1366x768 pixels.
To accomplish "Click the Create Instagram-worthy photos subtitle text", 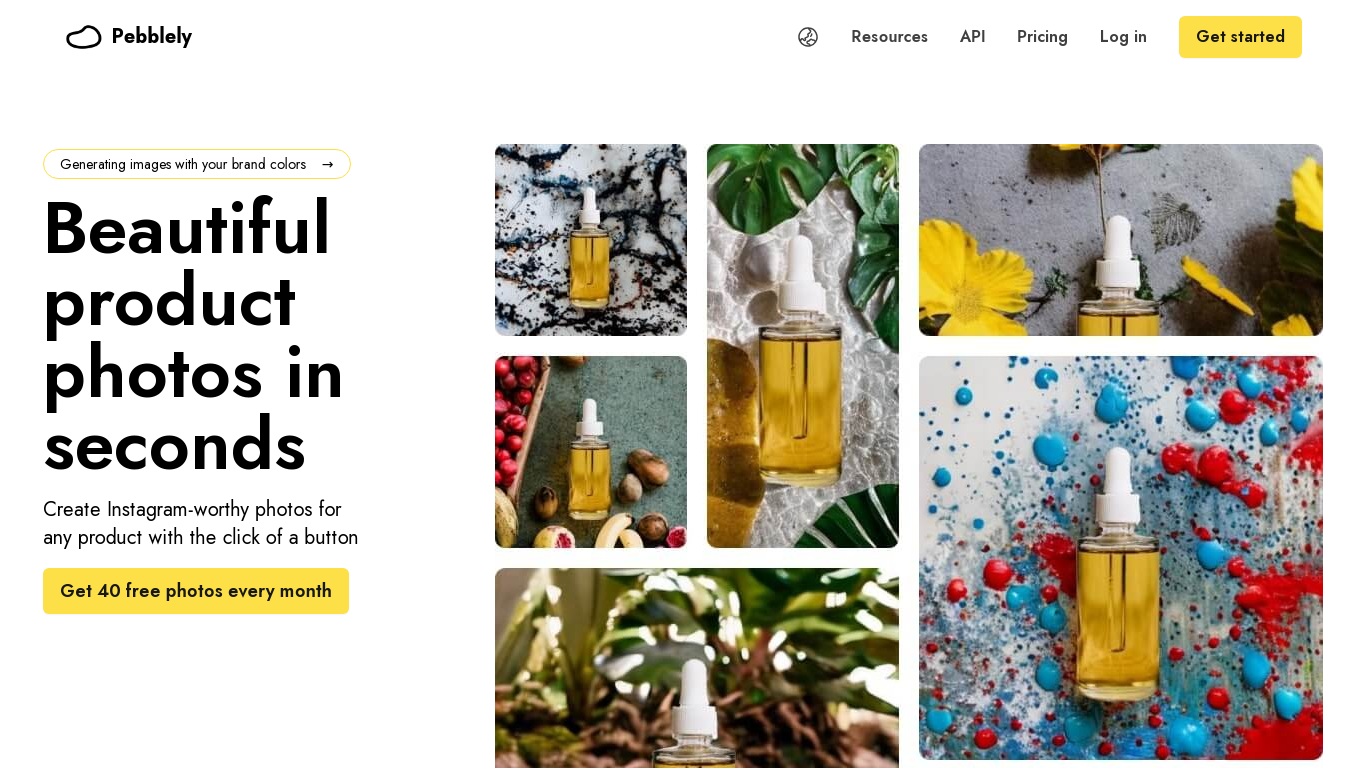I will click(x=200, y=523).
